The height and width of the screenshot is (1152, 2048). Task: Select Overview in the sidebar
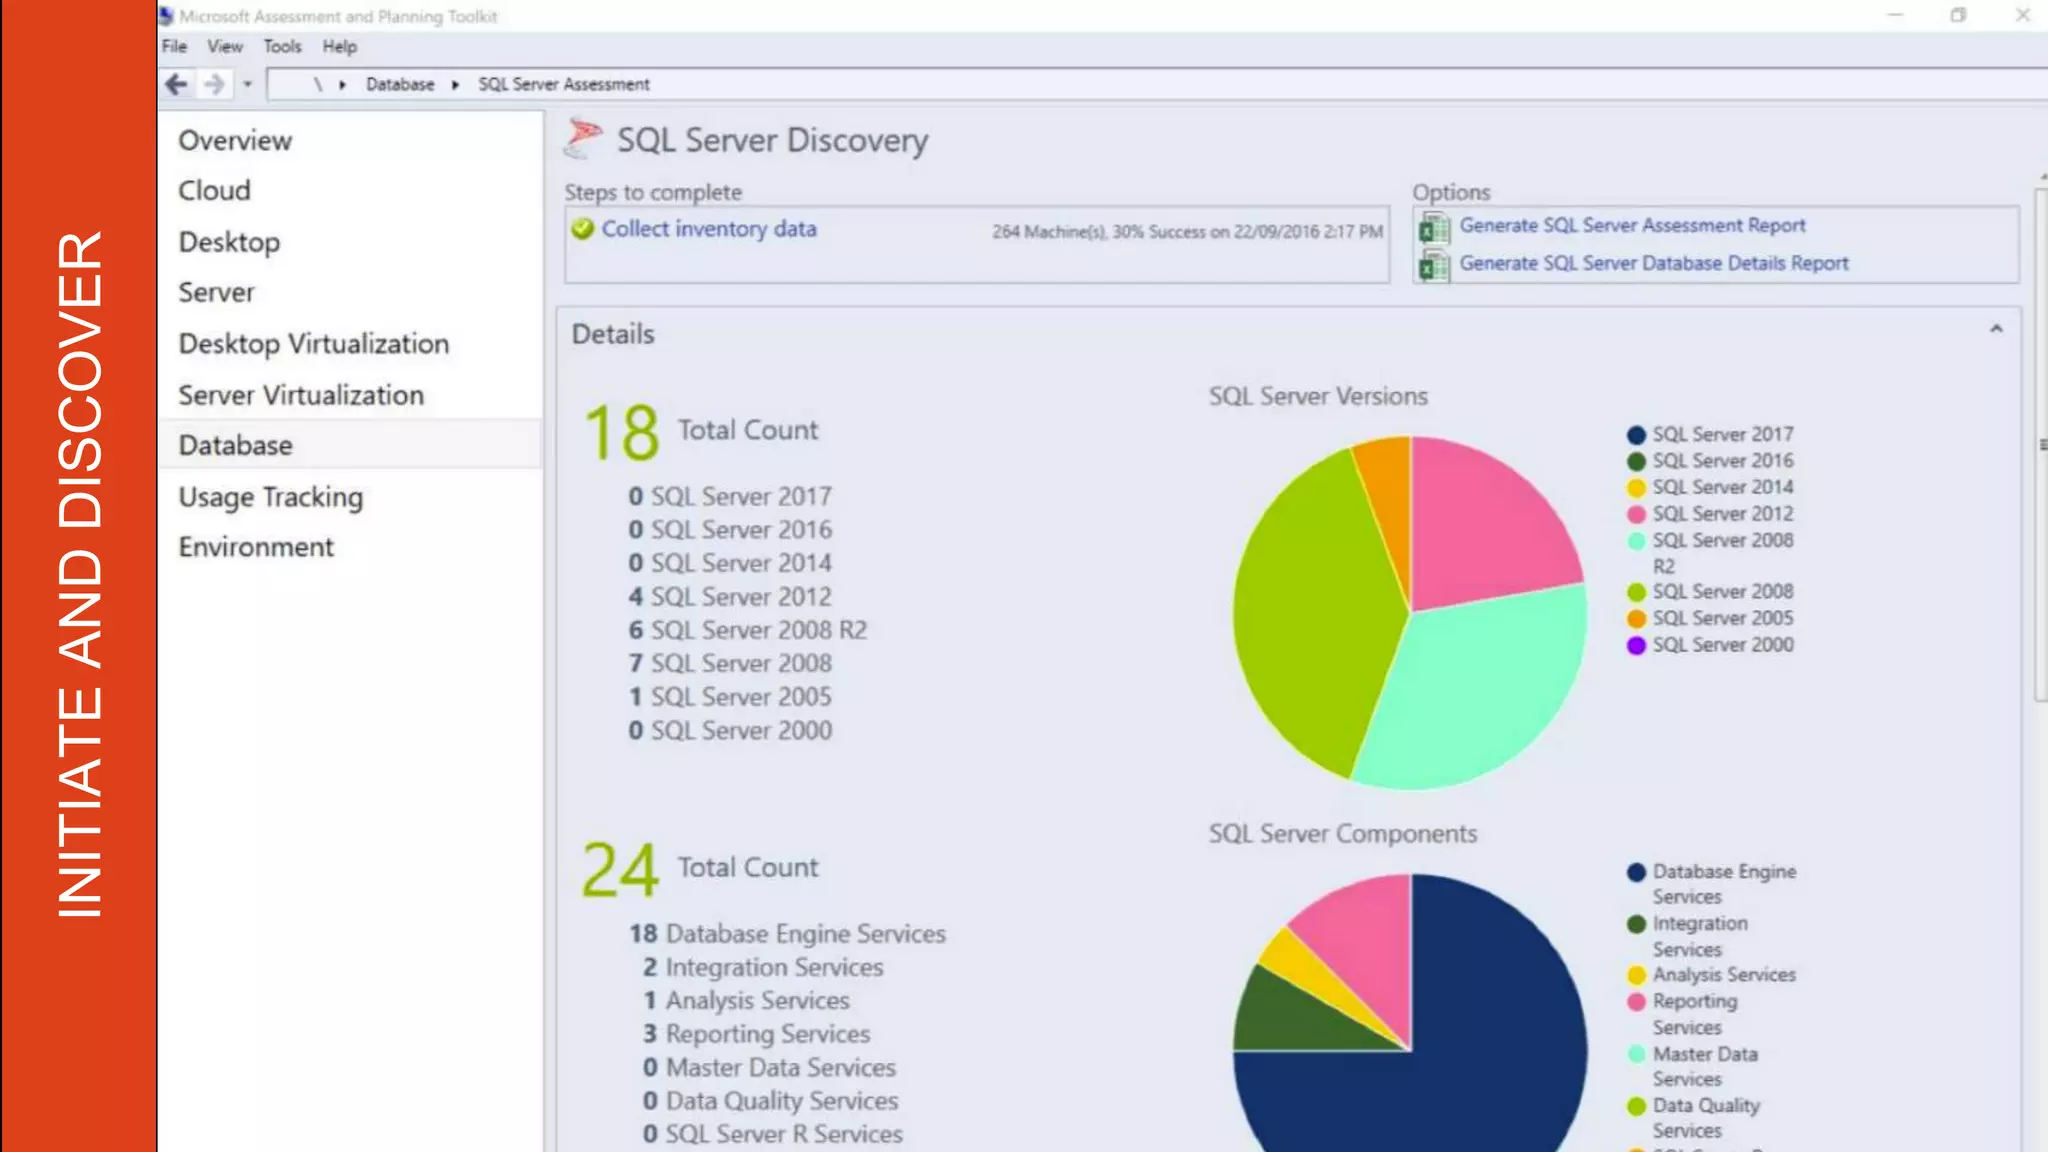pyautogui.click(x=235, y=140)
